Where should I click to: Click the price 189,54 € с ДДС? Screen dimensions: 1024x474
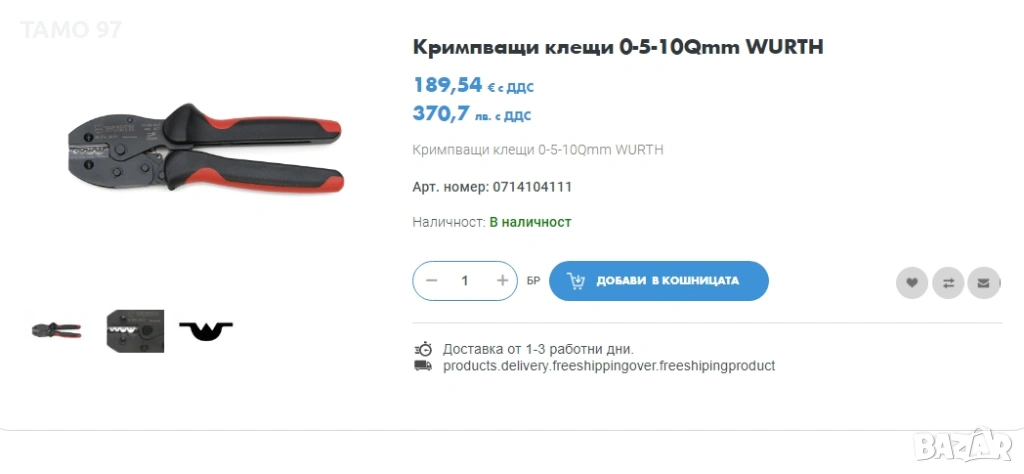point(473,85)
